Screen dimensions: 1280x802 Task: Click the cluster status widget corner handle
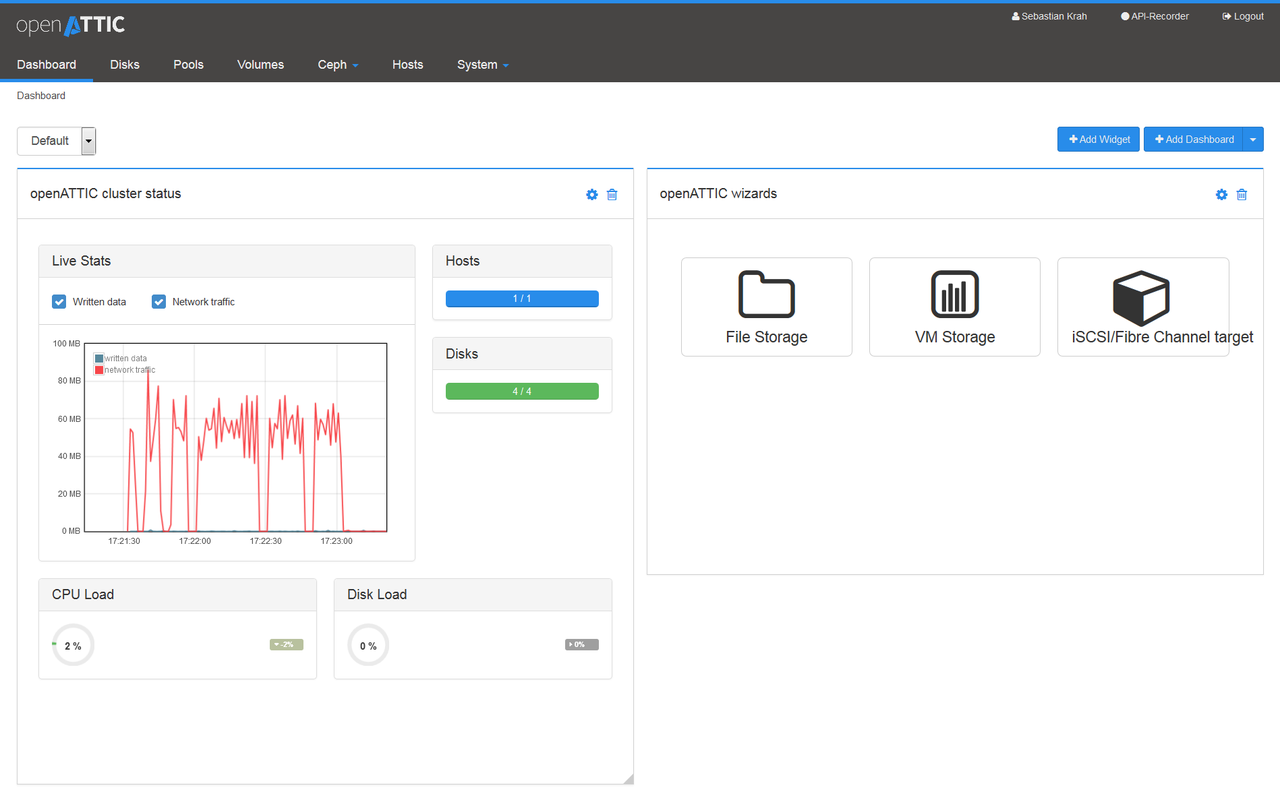click(x=628, y=779)
